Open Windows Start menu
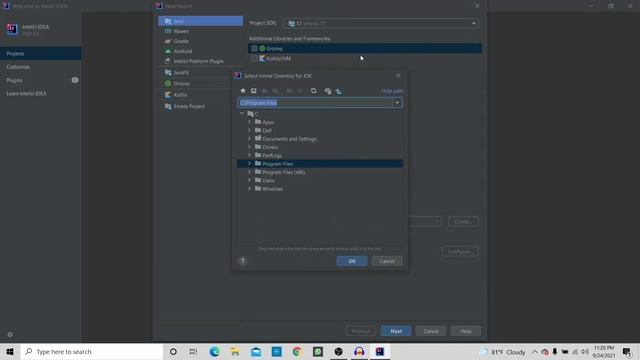Screen dimensions: 640x360 coord(10,351)
